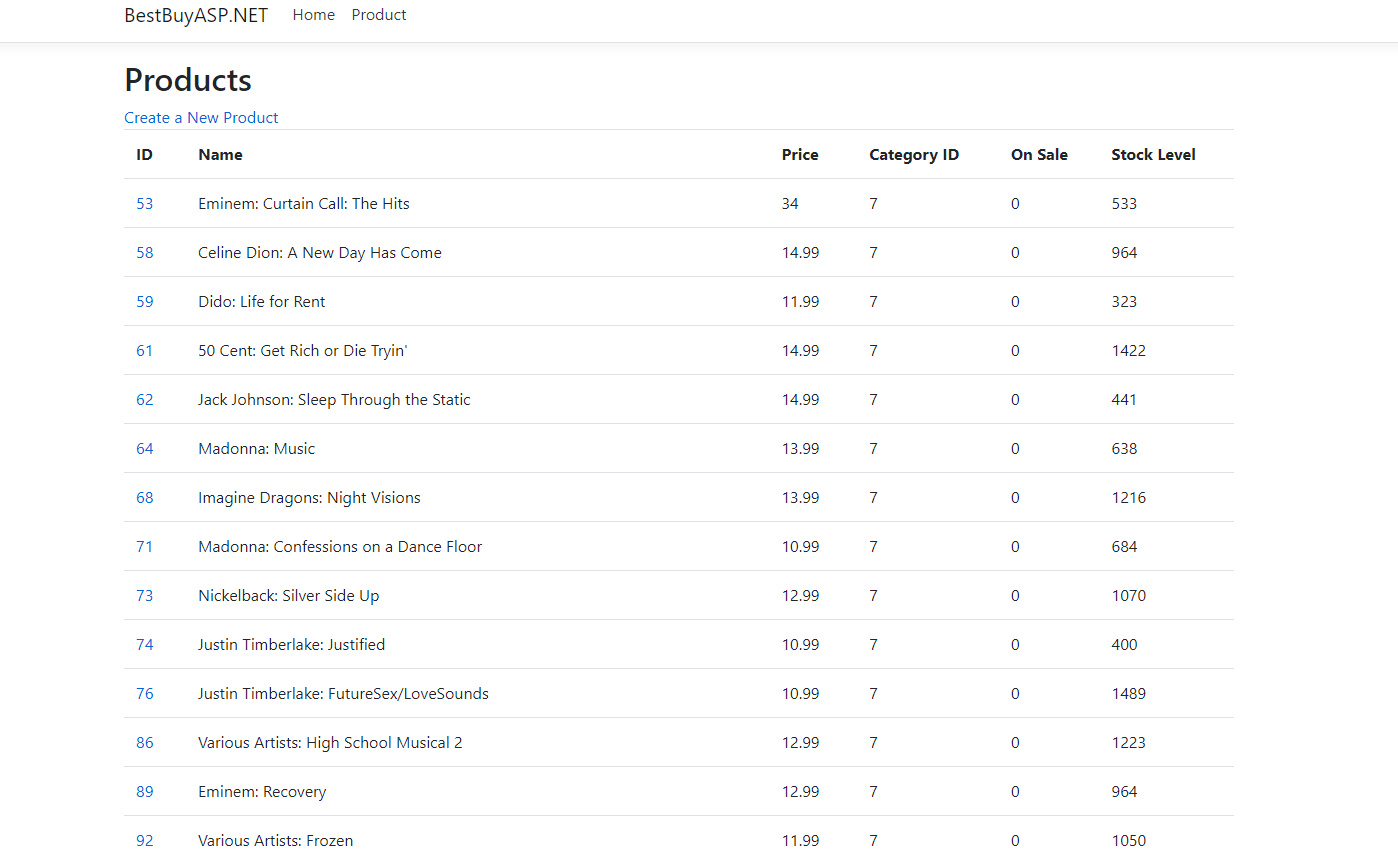
Task: Click product ID 73 link
Action: (x=145, y=596)
